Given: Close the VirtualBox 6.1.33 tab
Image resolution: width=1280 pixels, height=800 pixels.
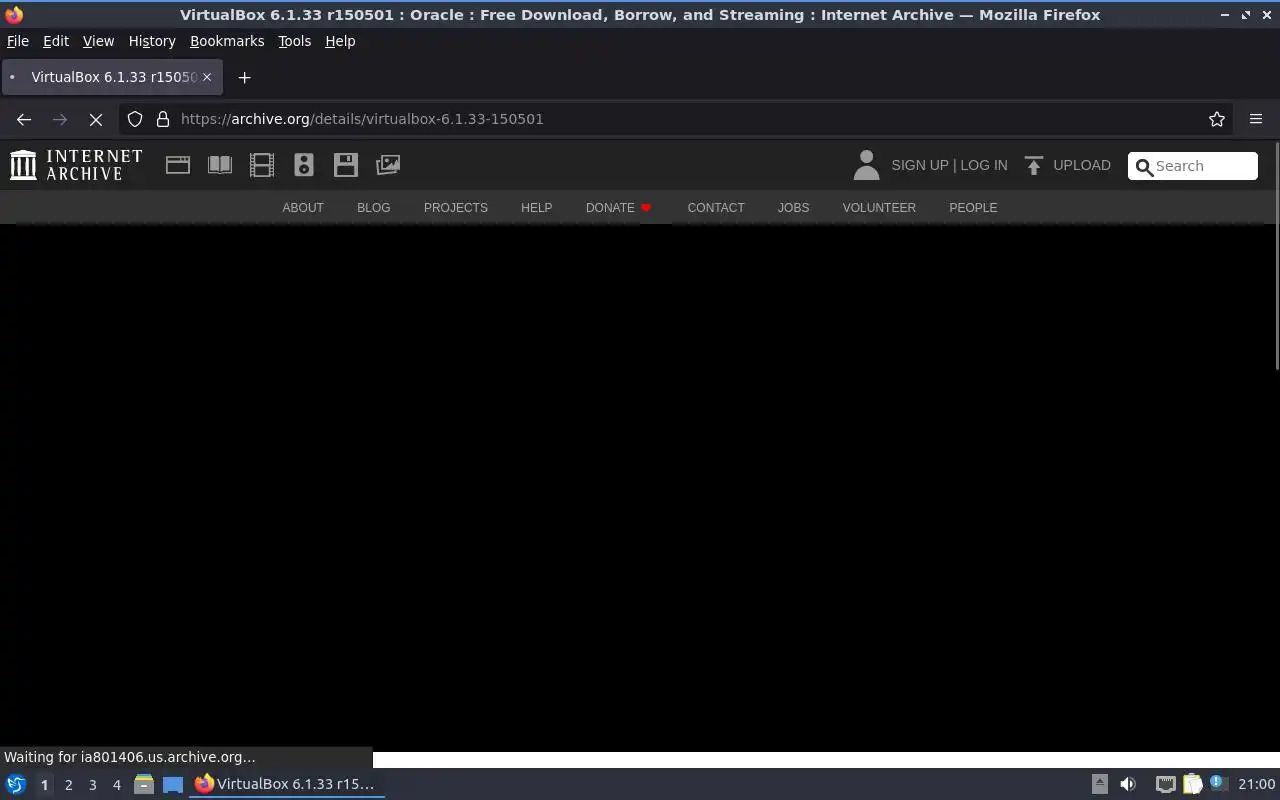Looking at the screenshot, I should (x=207, y=77).
